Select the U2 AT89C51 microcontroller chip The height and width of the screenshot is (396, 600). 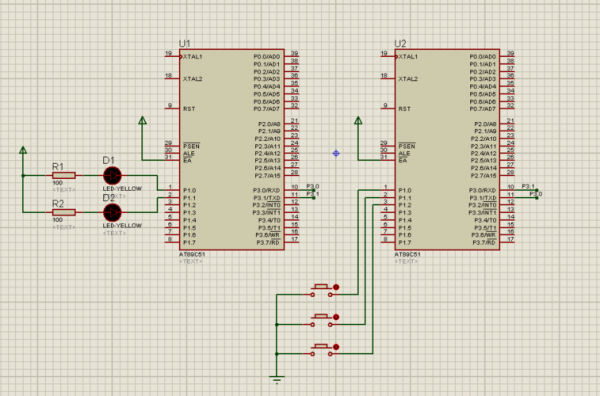(447, 150)
